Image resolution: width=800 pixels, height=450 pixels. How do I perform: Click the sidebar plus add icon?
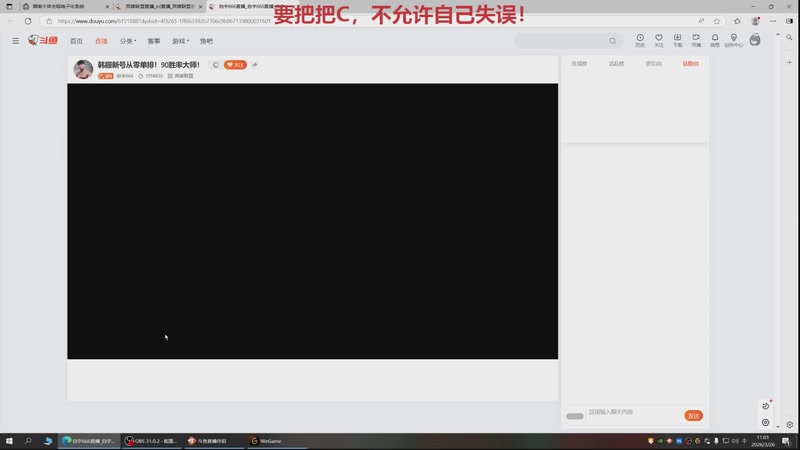(x=789, y=62)
